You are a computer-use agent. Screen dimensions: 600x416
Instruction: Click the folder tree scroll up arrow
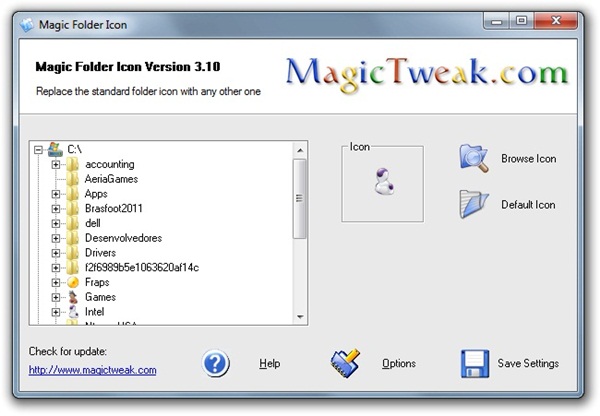[x=300, y=150]
